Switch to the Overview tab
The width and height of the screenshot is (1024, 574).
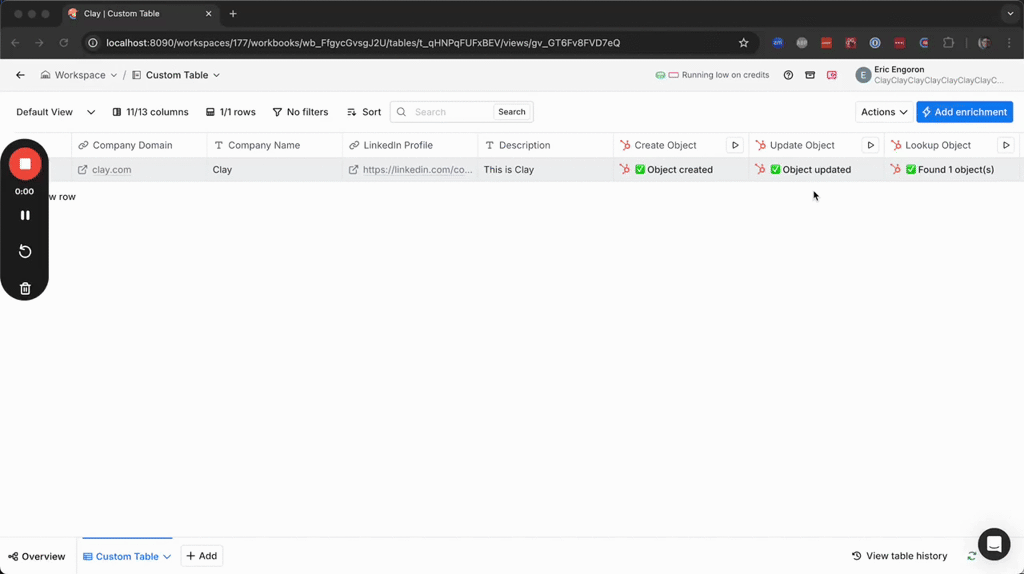coord(37,556)
